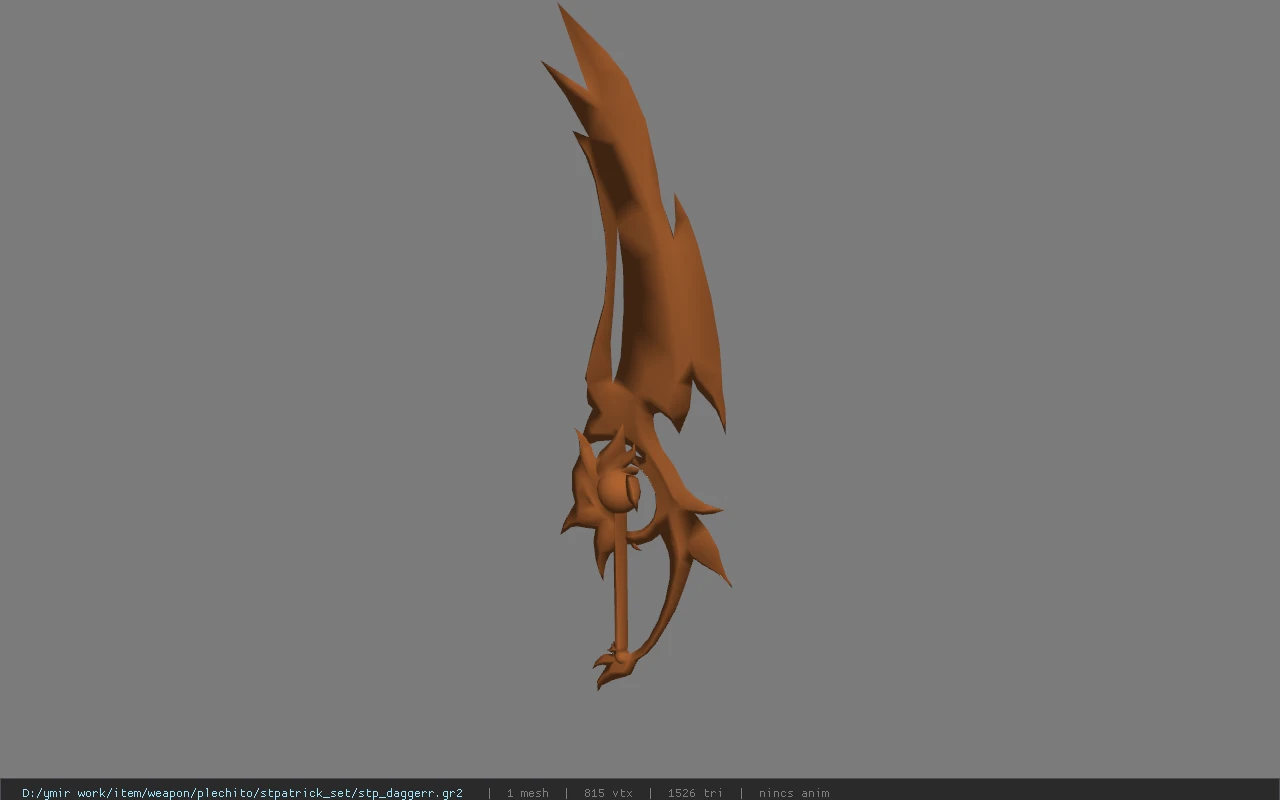Screen dimensions: 1280x800
Task: Click the "nincs anim" status entry
Action: click(794, 793)
